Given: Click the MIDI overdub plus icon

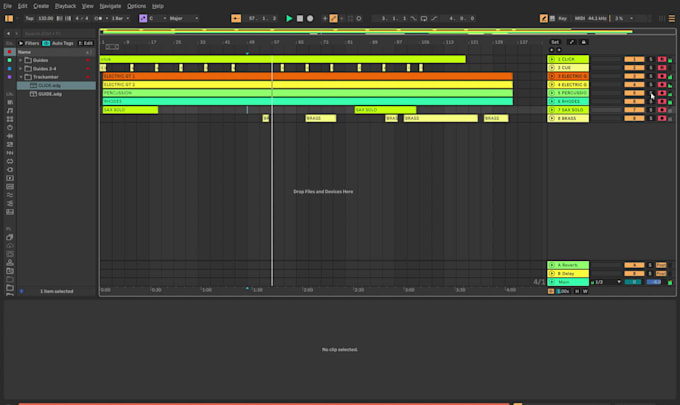Looking at the screenshot, I should [324, 18].
